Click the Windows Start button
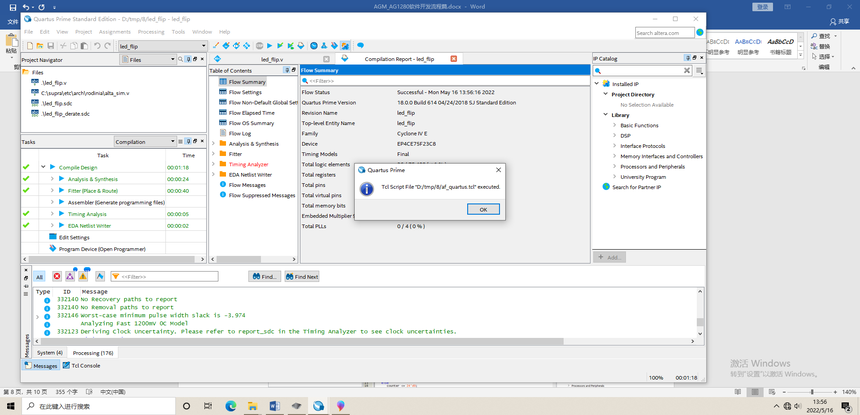 [x=10, y=406]
